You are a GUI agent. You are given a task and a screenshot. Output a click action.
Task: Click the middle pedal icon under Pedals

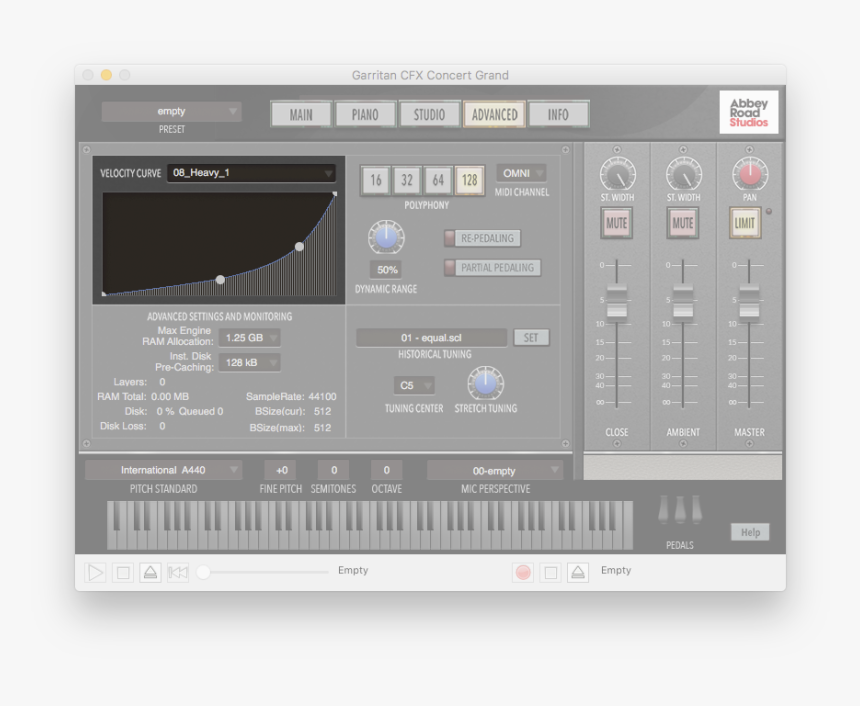[x=682, y=509]
